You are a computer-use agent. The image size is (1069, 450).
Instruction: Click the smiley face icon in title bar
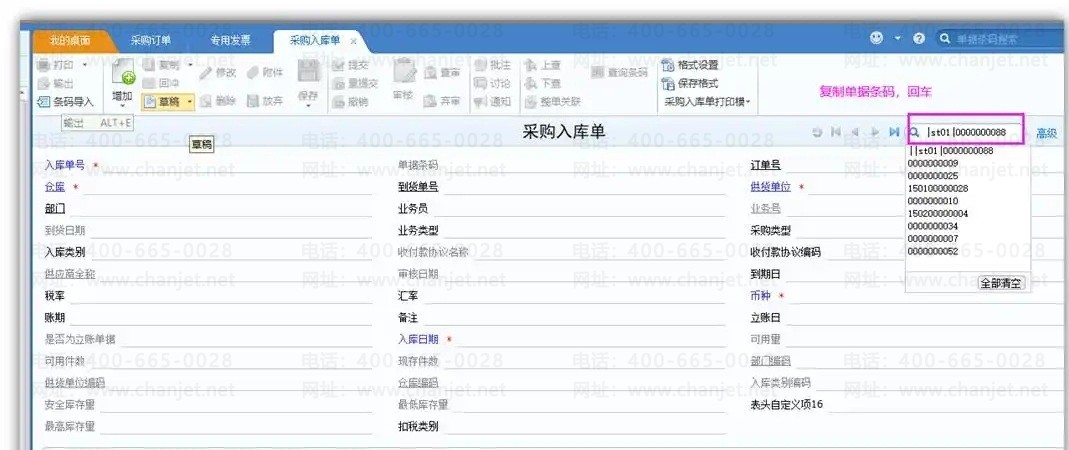[876, 39]
